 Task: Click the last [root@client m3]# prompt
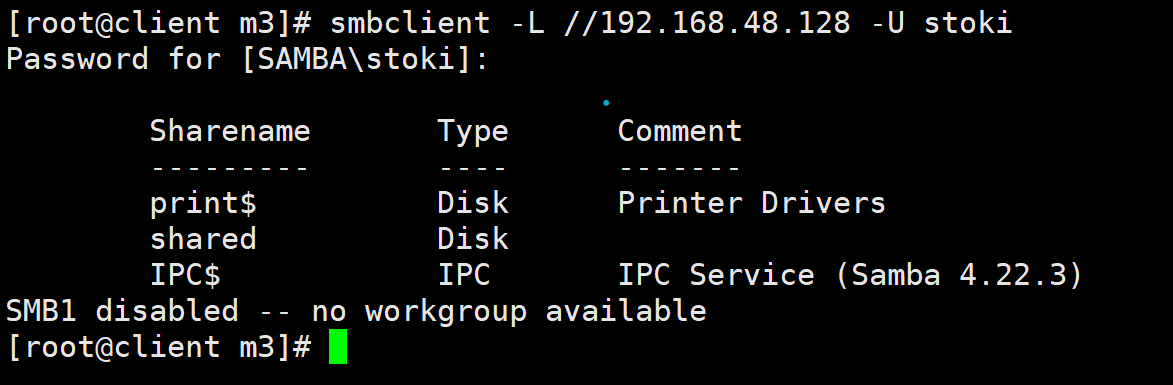159,347
